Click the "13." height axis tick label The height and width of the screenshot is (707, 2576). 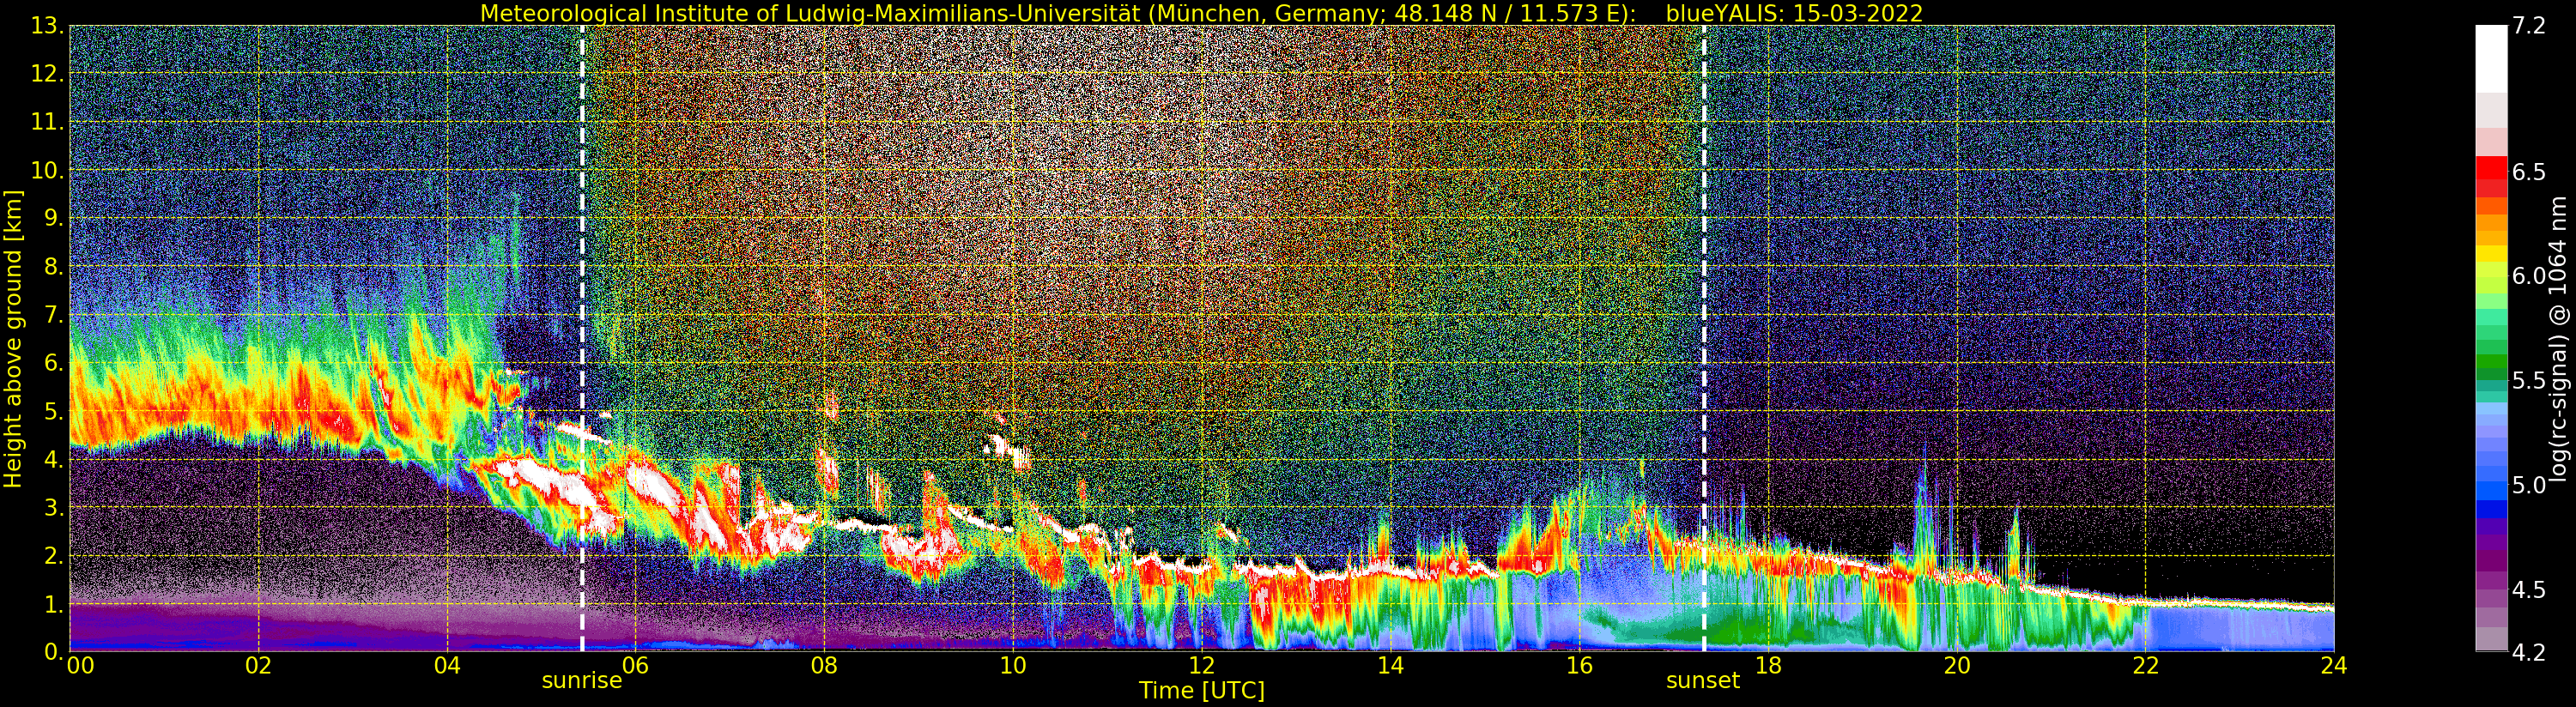coord(47,26)
